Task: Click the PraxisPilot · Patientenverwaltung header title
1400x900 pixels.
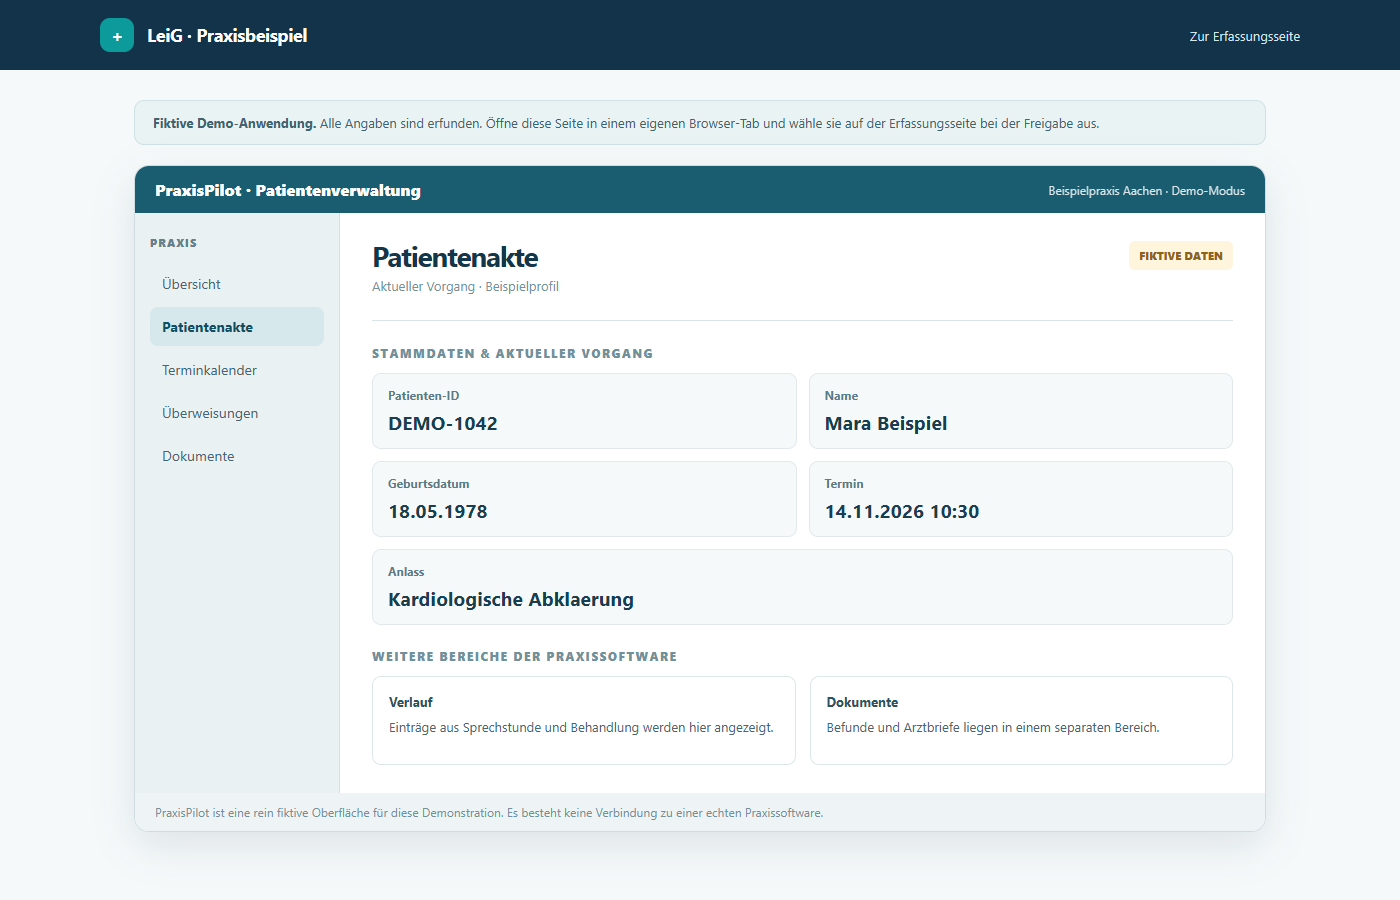Action: (x=288, y=190)
